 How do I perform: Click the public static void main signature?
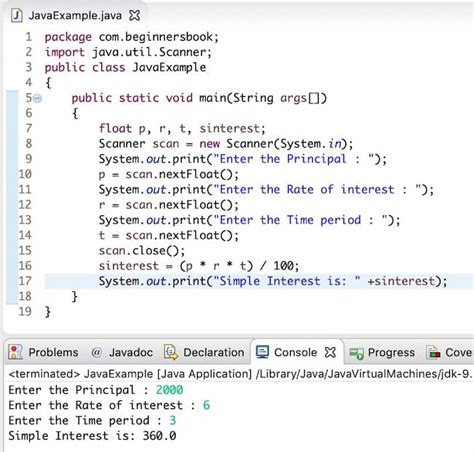(199, 98)
